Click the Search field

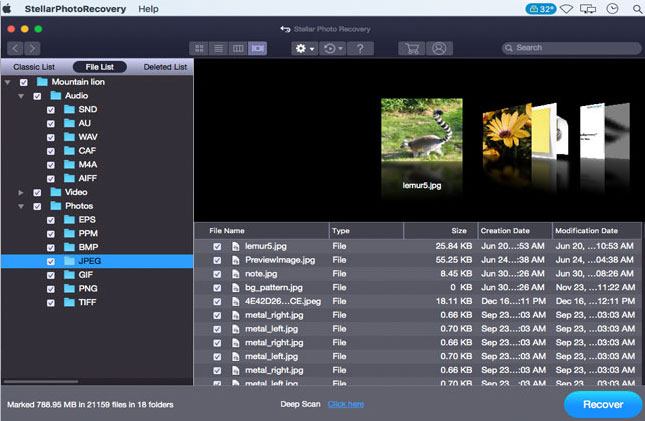[x=571, y=48]
